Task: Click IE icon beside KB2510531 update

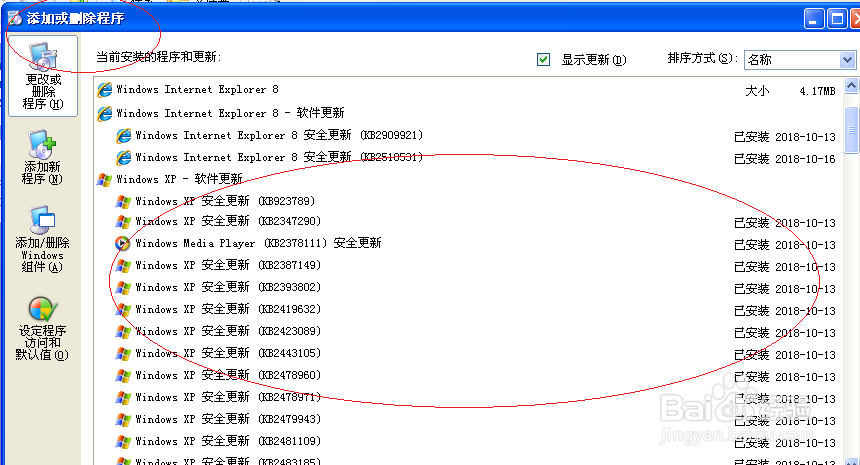Action: (x=124, y=157)
